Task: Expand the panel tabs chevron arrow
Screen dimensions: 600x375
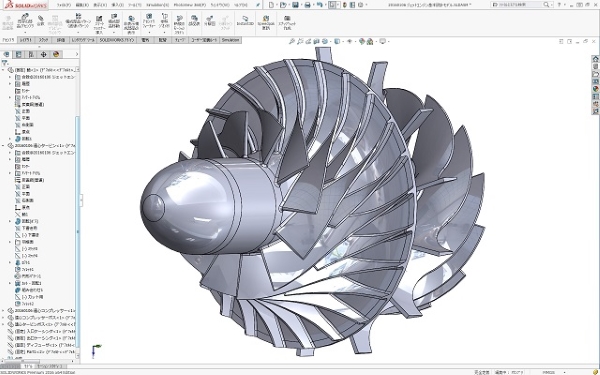Action: point(77,54)
